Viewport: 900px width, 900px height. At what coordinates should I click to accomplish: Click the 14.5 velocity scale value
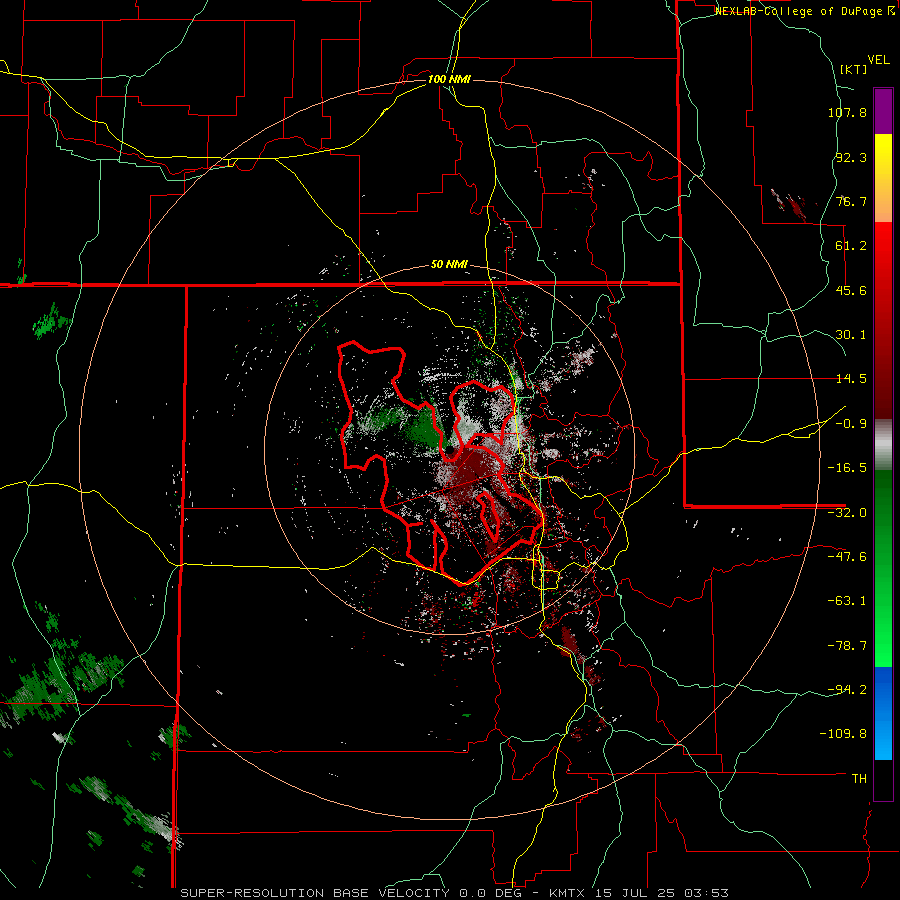(x=851, y=379)
